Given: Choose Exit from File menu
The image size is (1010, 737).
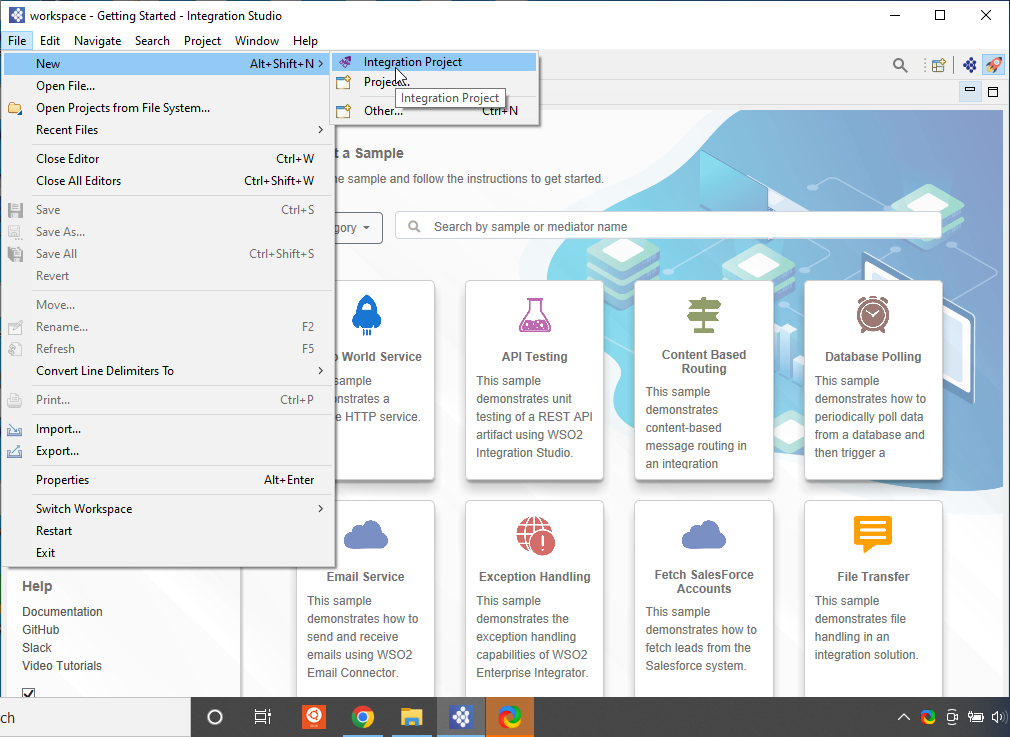Looking at the screenshot, I should [169, 553].
